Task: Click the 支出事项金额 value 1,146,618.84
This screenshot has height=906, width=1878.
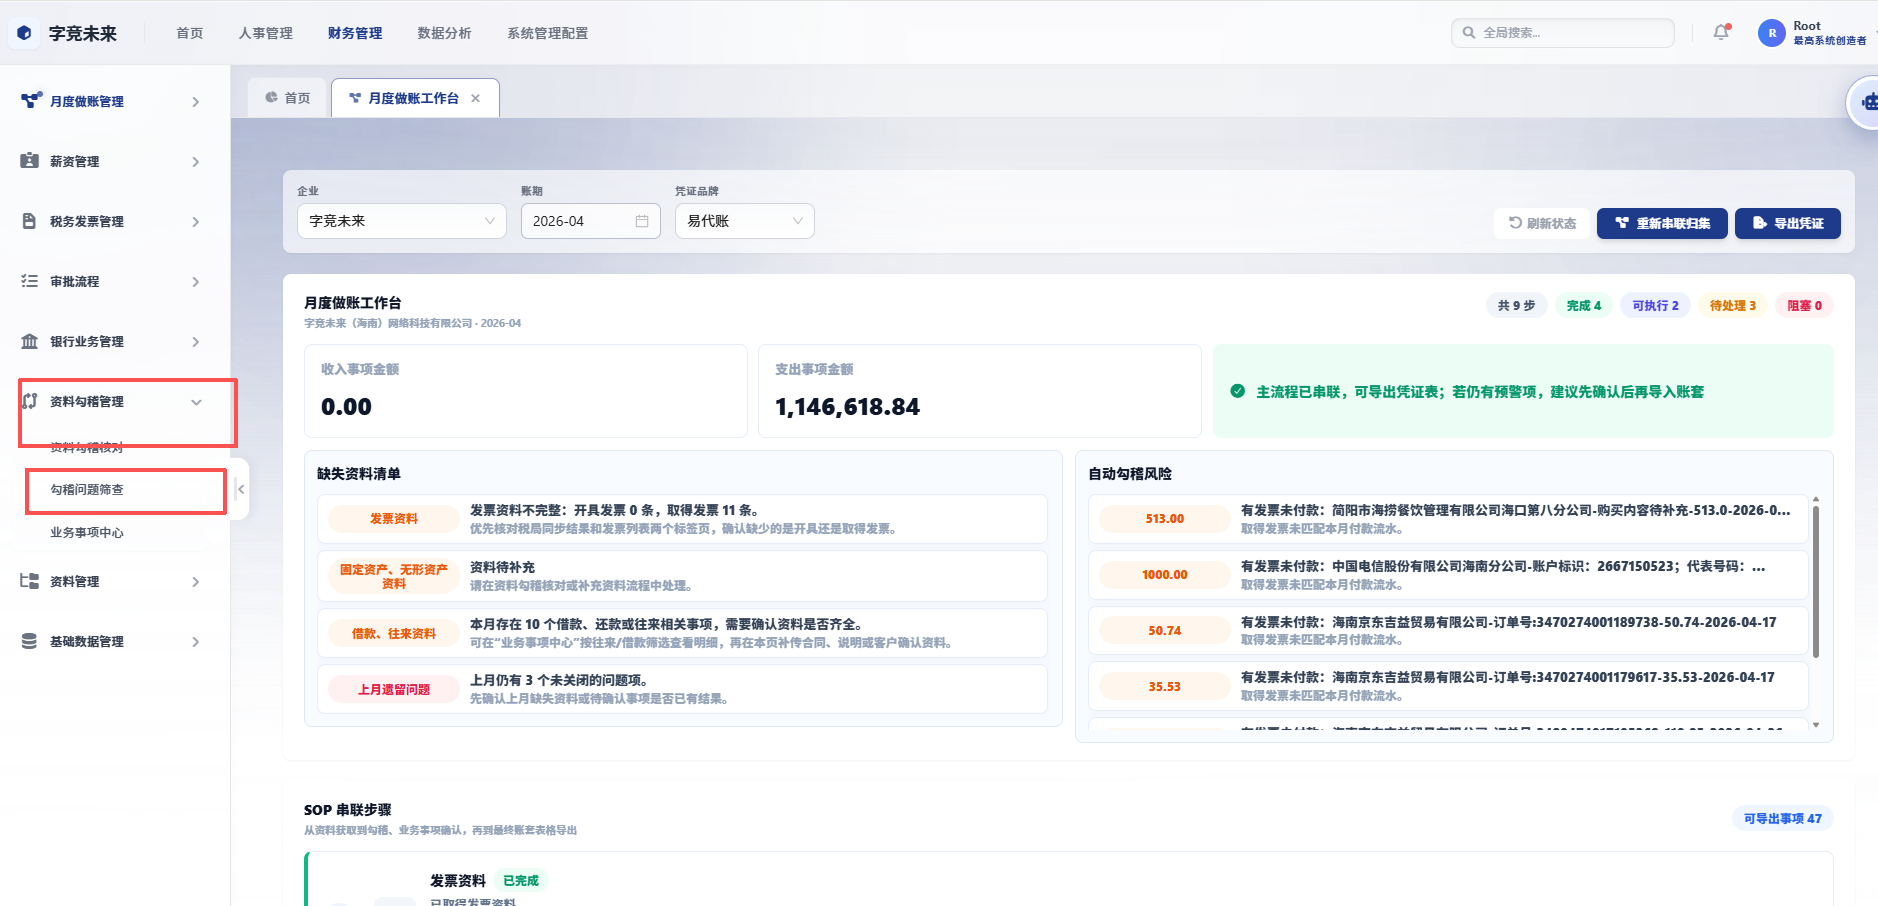Action: 847,407
